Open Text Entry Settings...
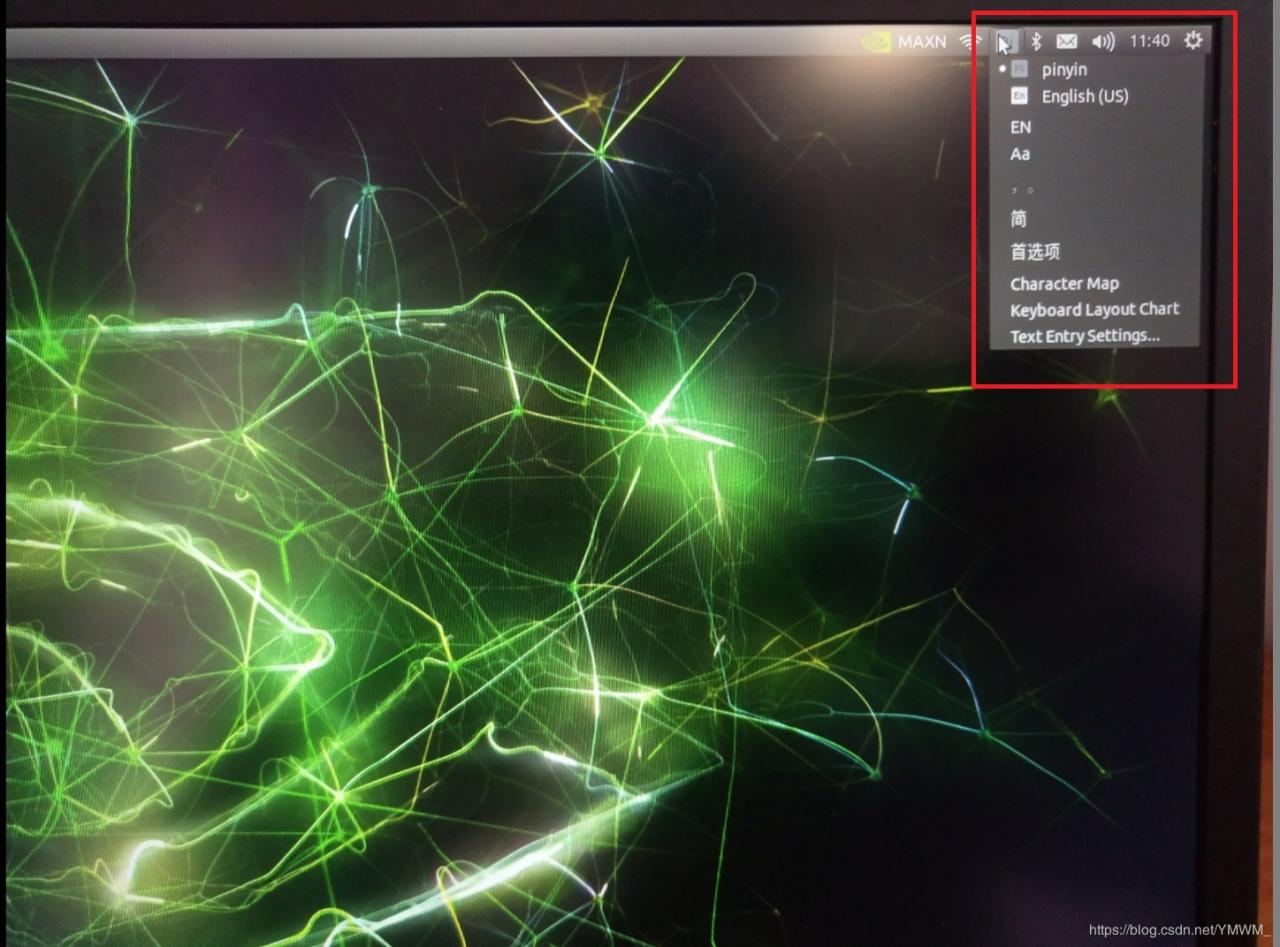This screenshot has width=1280, height=947. (x=1095, y=336)
